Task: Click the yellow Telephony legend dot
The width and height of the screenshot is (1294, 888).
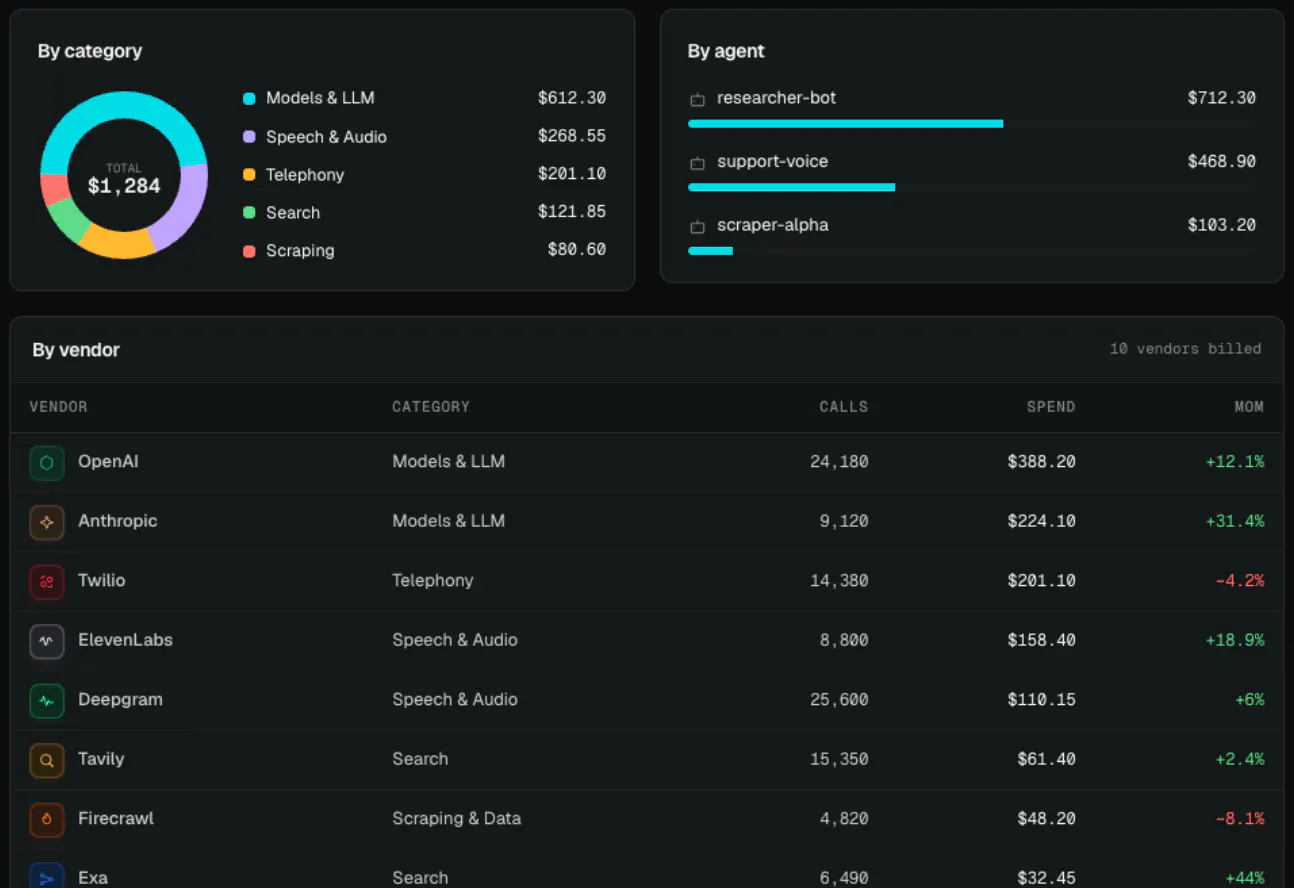Action: tap(249, 174)
